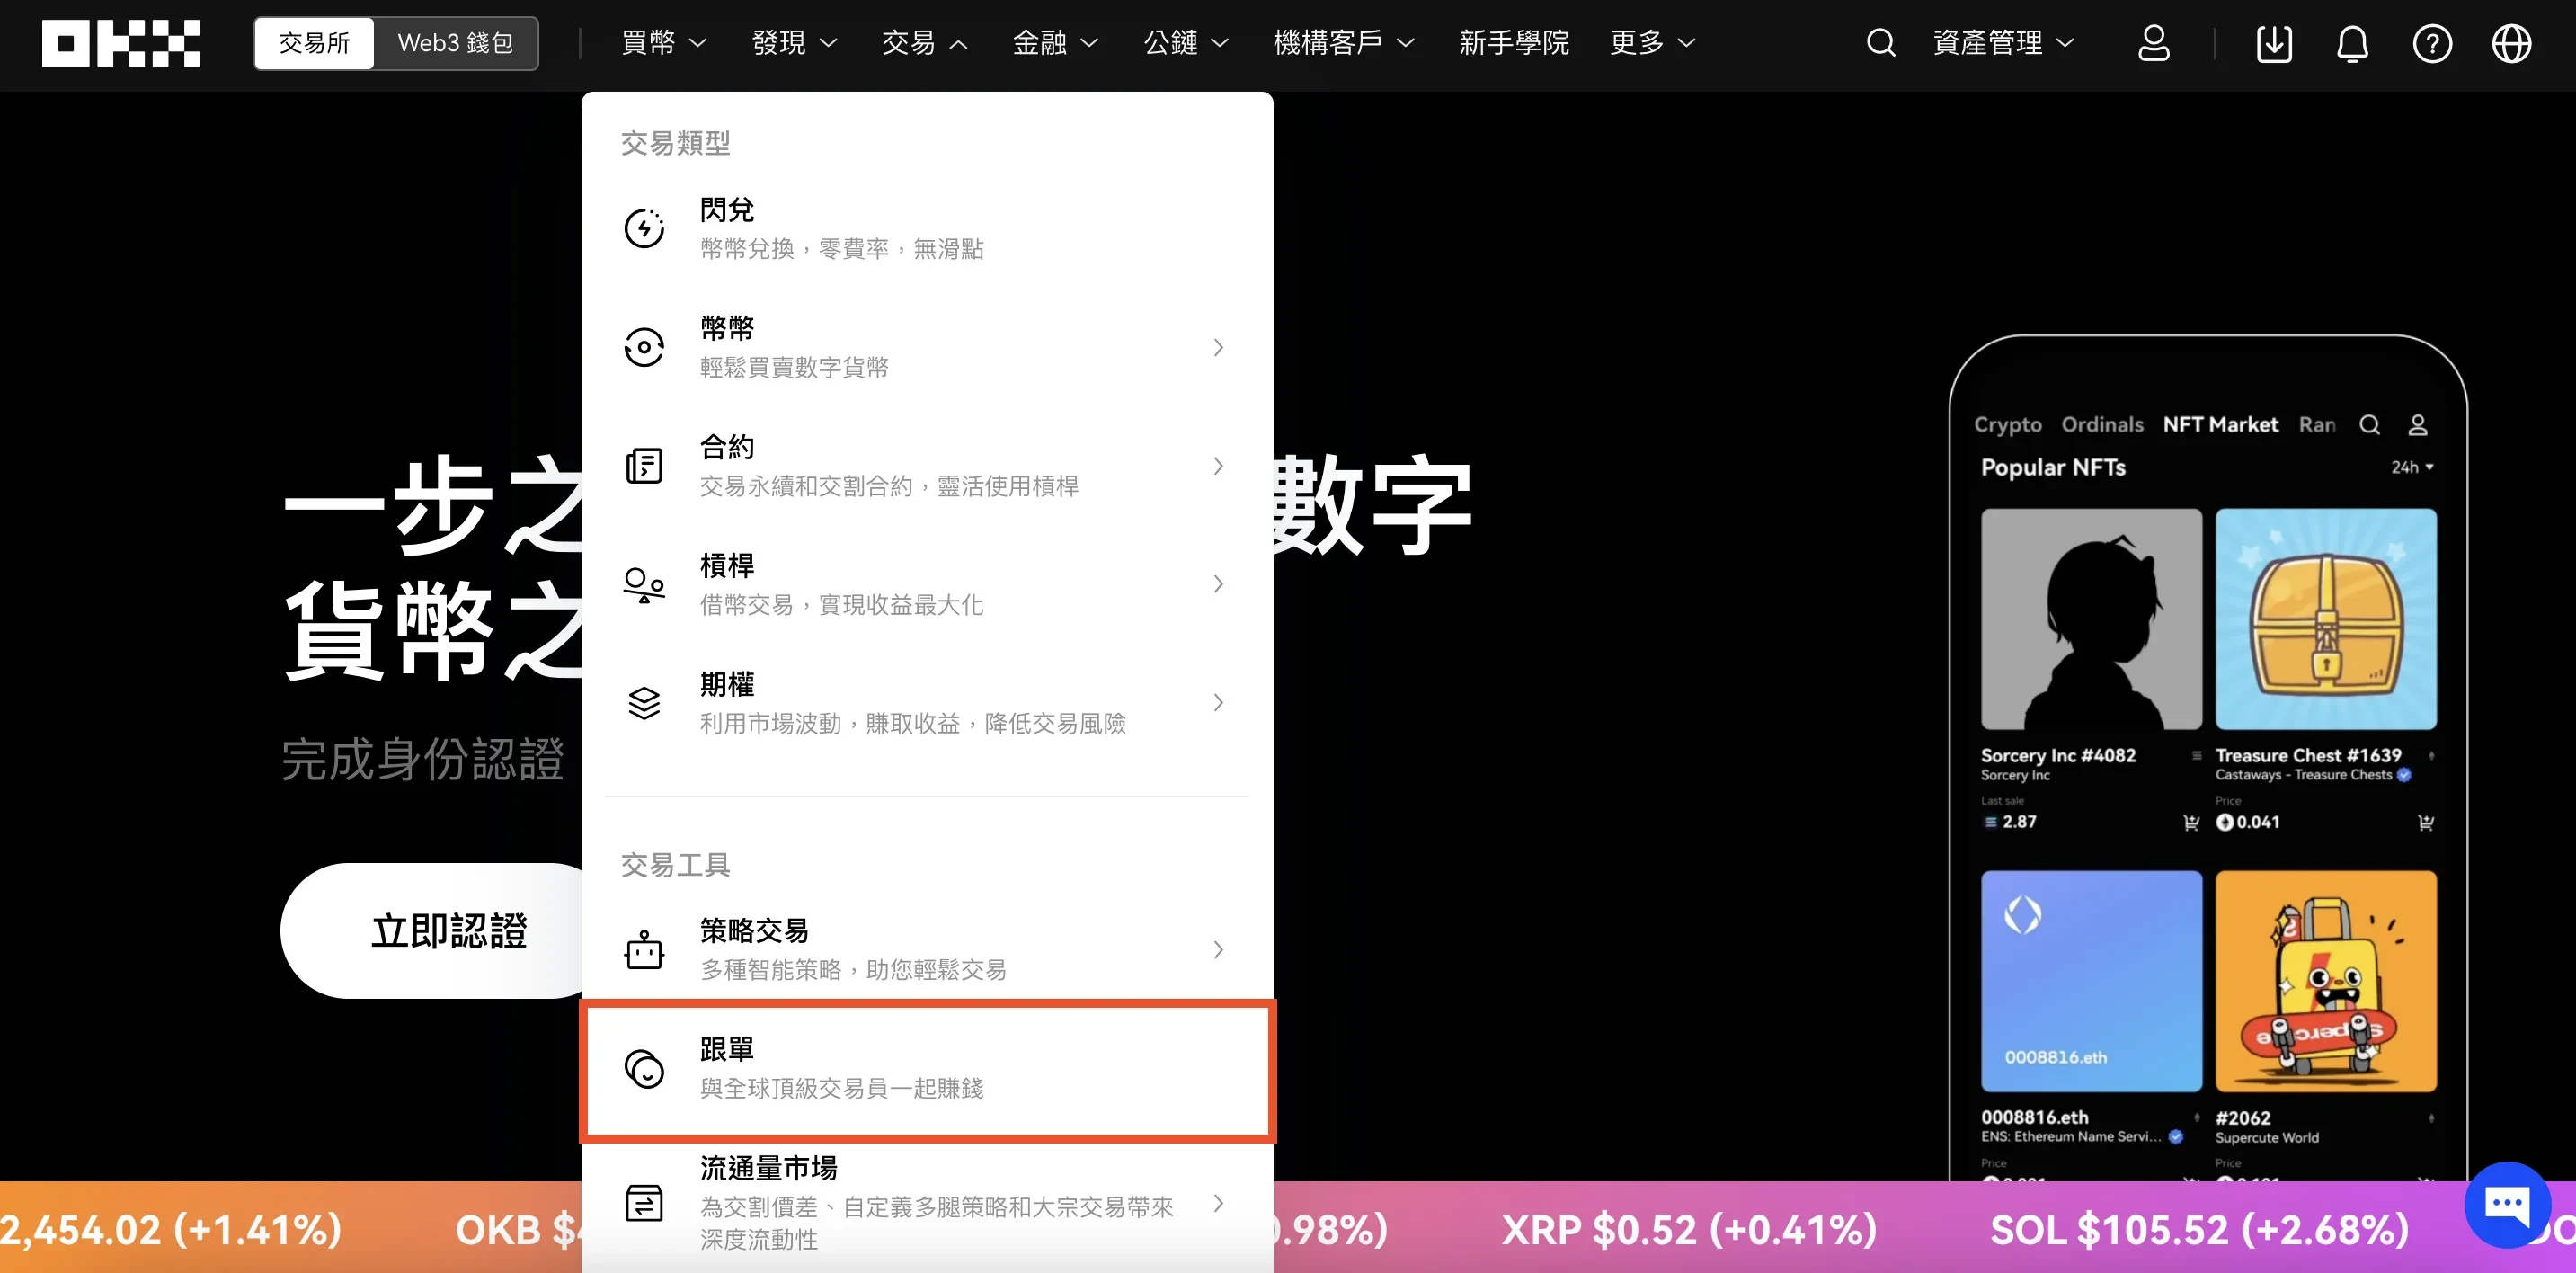
Task: Expand the 期權 submenu chevron
Action: [1218, 703]
